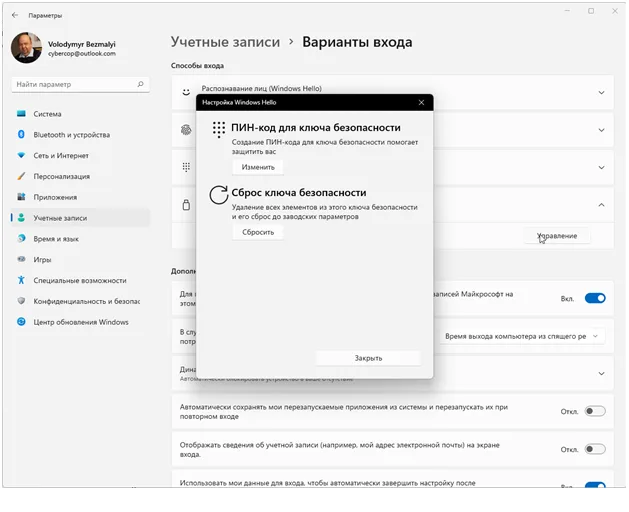Viewport: 629px width, 512px height.
Task: Click the back arrow in Параметры
Action: point(15,15)
